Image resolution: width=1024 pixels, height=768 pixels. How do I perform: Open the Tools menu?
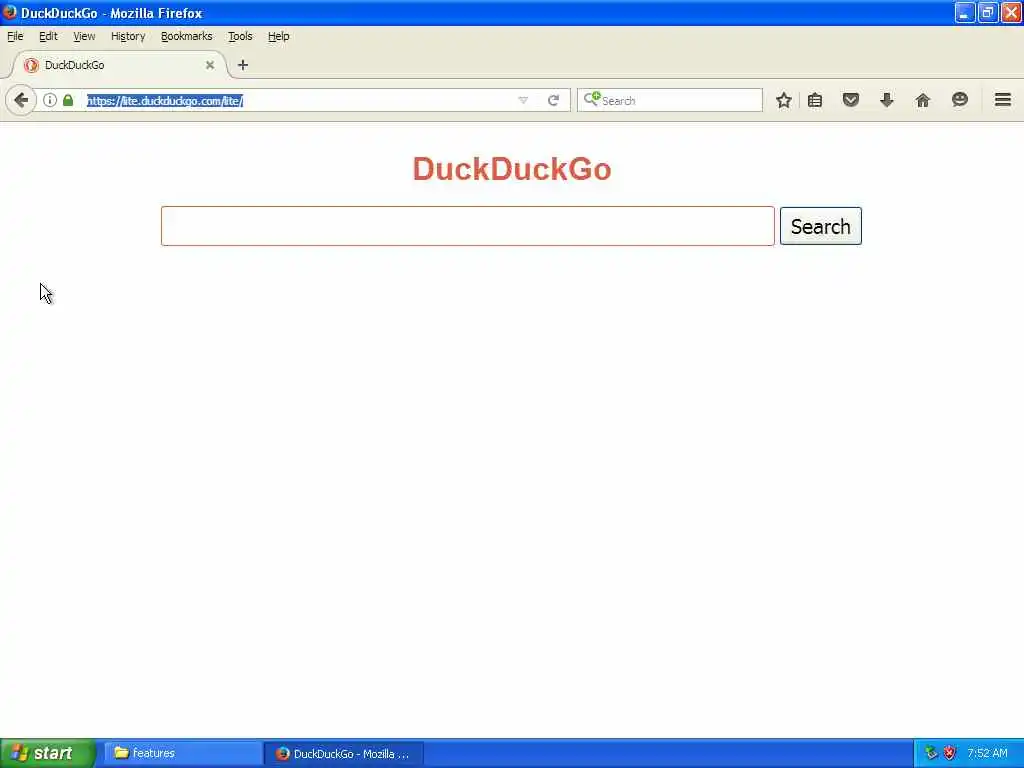pos(240,36)
